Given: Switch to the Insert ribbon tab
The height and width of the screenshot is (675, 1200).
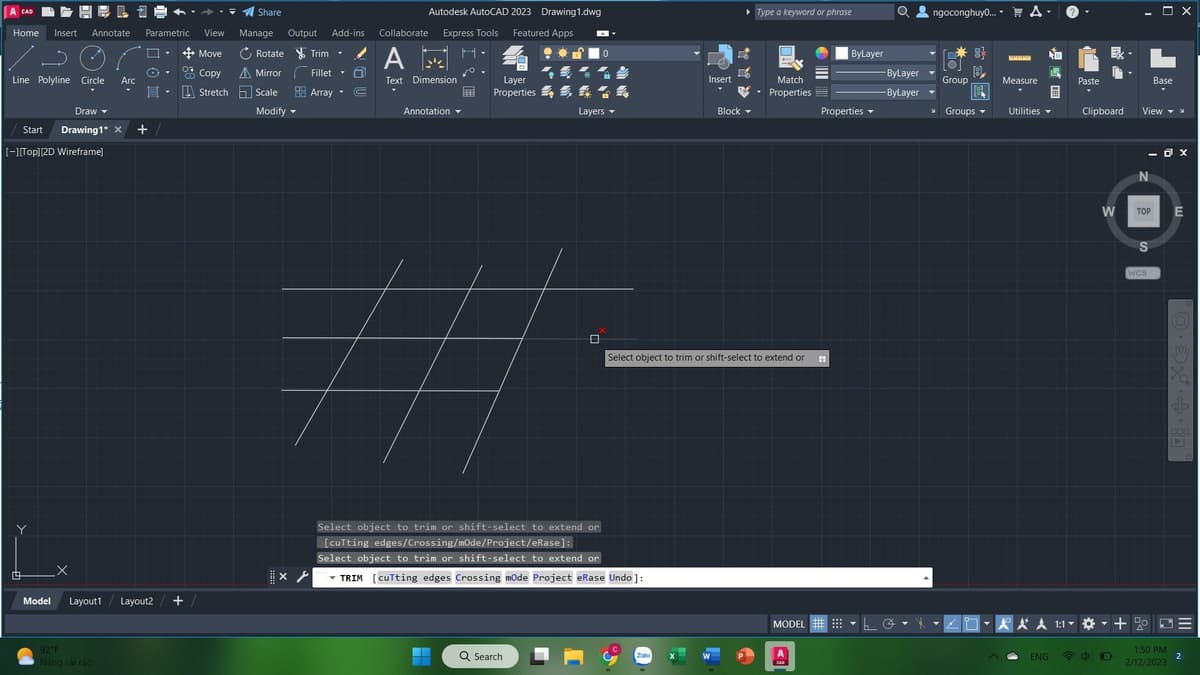Looking at the screenshot, I should tap(65, 33).
